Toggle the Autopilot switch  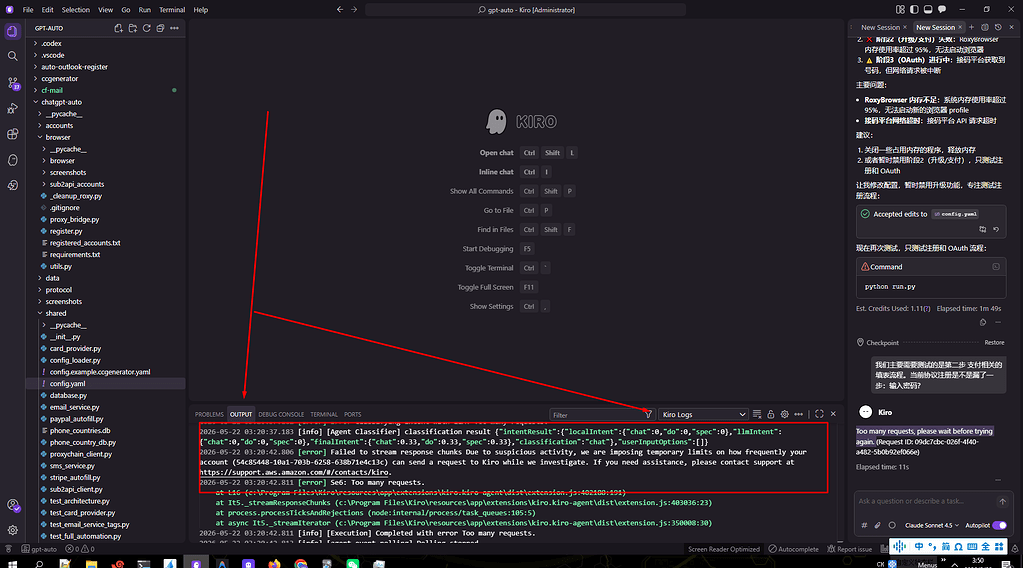tap(1000, 525)
